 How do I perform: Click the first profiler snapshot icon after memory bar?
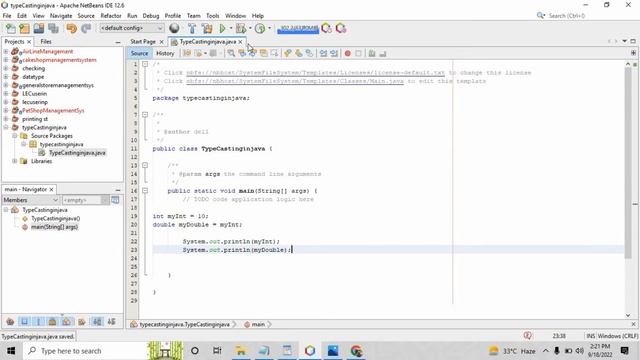(x=326, y=28)
